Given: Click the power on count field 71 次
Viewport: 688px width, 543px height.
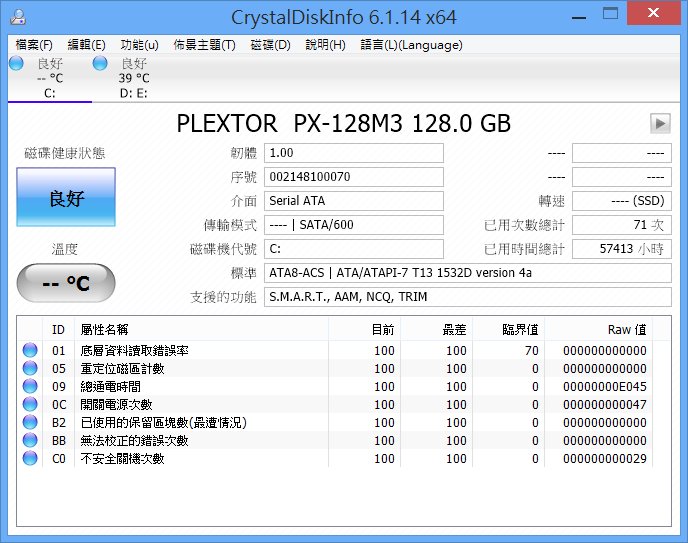Looking at the screenshot, I should (622, 225).
